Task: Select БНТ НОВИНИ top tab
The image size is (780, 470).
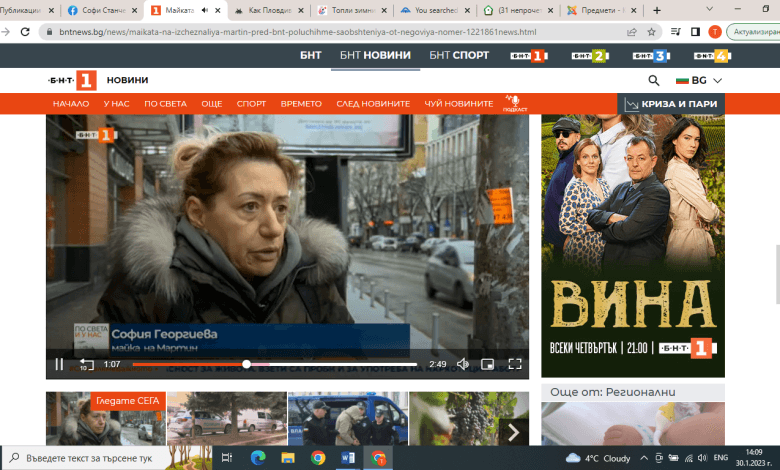Action: [x=375, y=55]
